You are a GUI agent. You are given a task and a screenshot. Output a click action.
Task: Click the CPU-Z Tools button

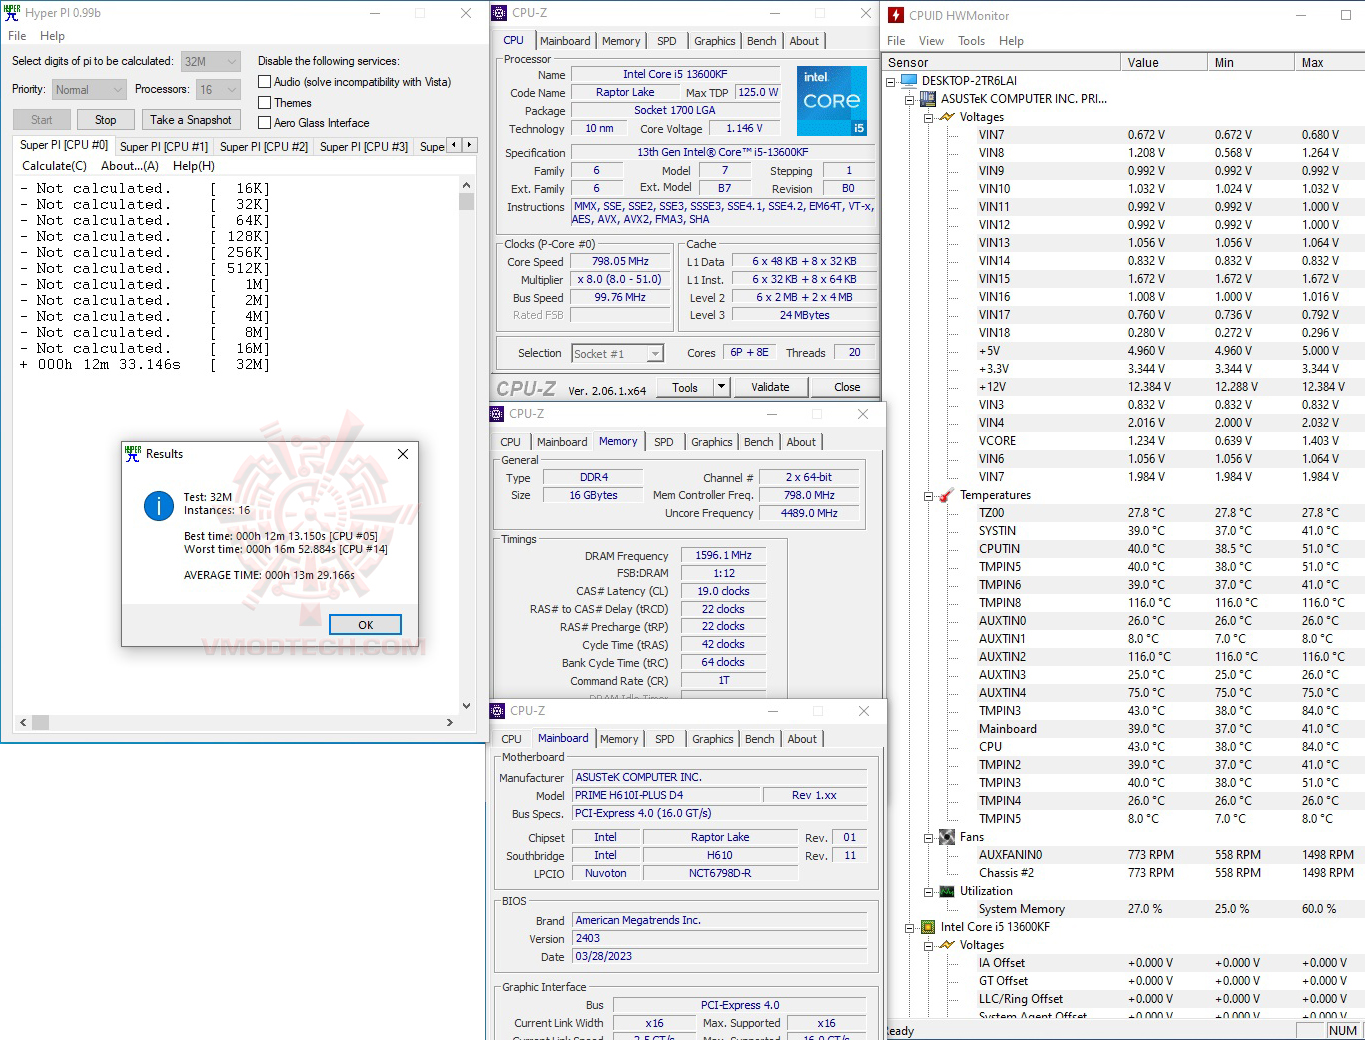685,387
